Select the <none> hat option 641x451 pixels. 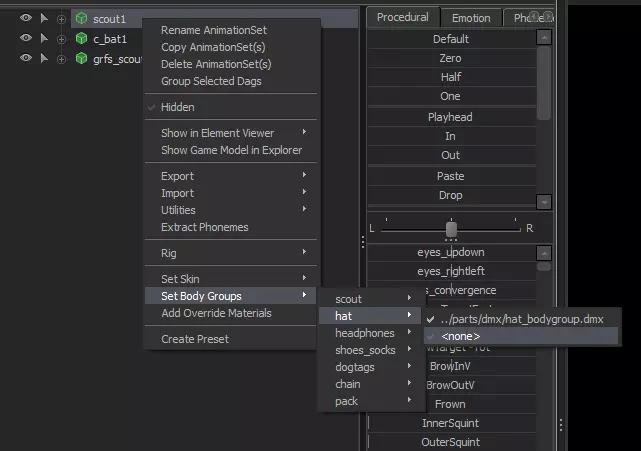521,336
